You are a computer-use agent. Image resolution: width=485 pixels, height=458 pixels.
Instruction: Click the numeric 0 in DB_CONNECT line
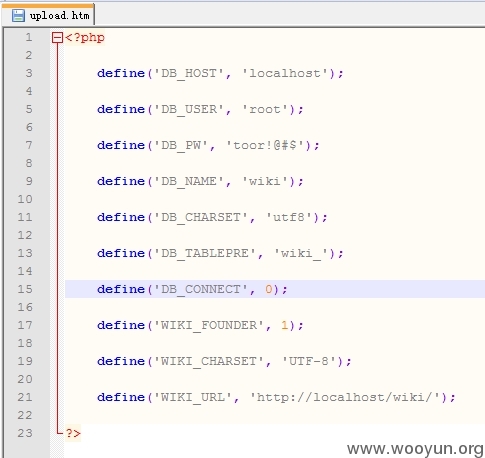(269, 289)
